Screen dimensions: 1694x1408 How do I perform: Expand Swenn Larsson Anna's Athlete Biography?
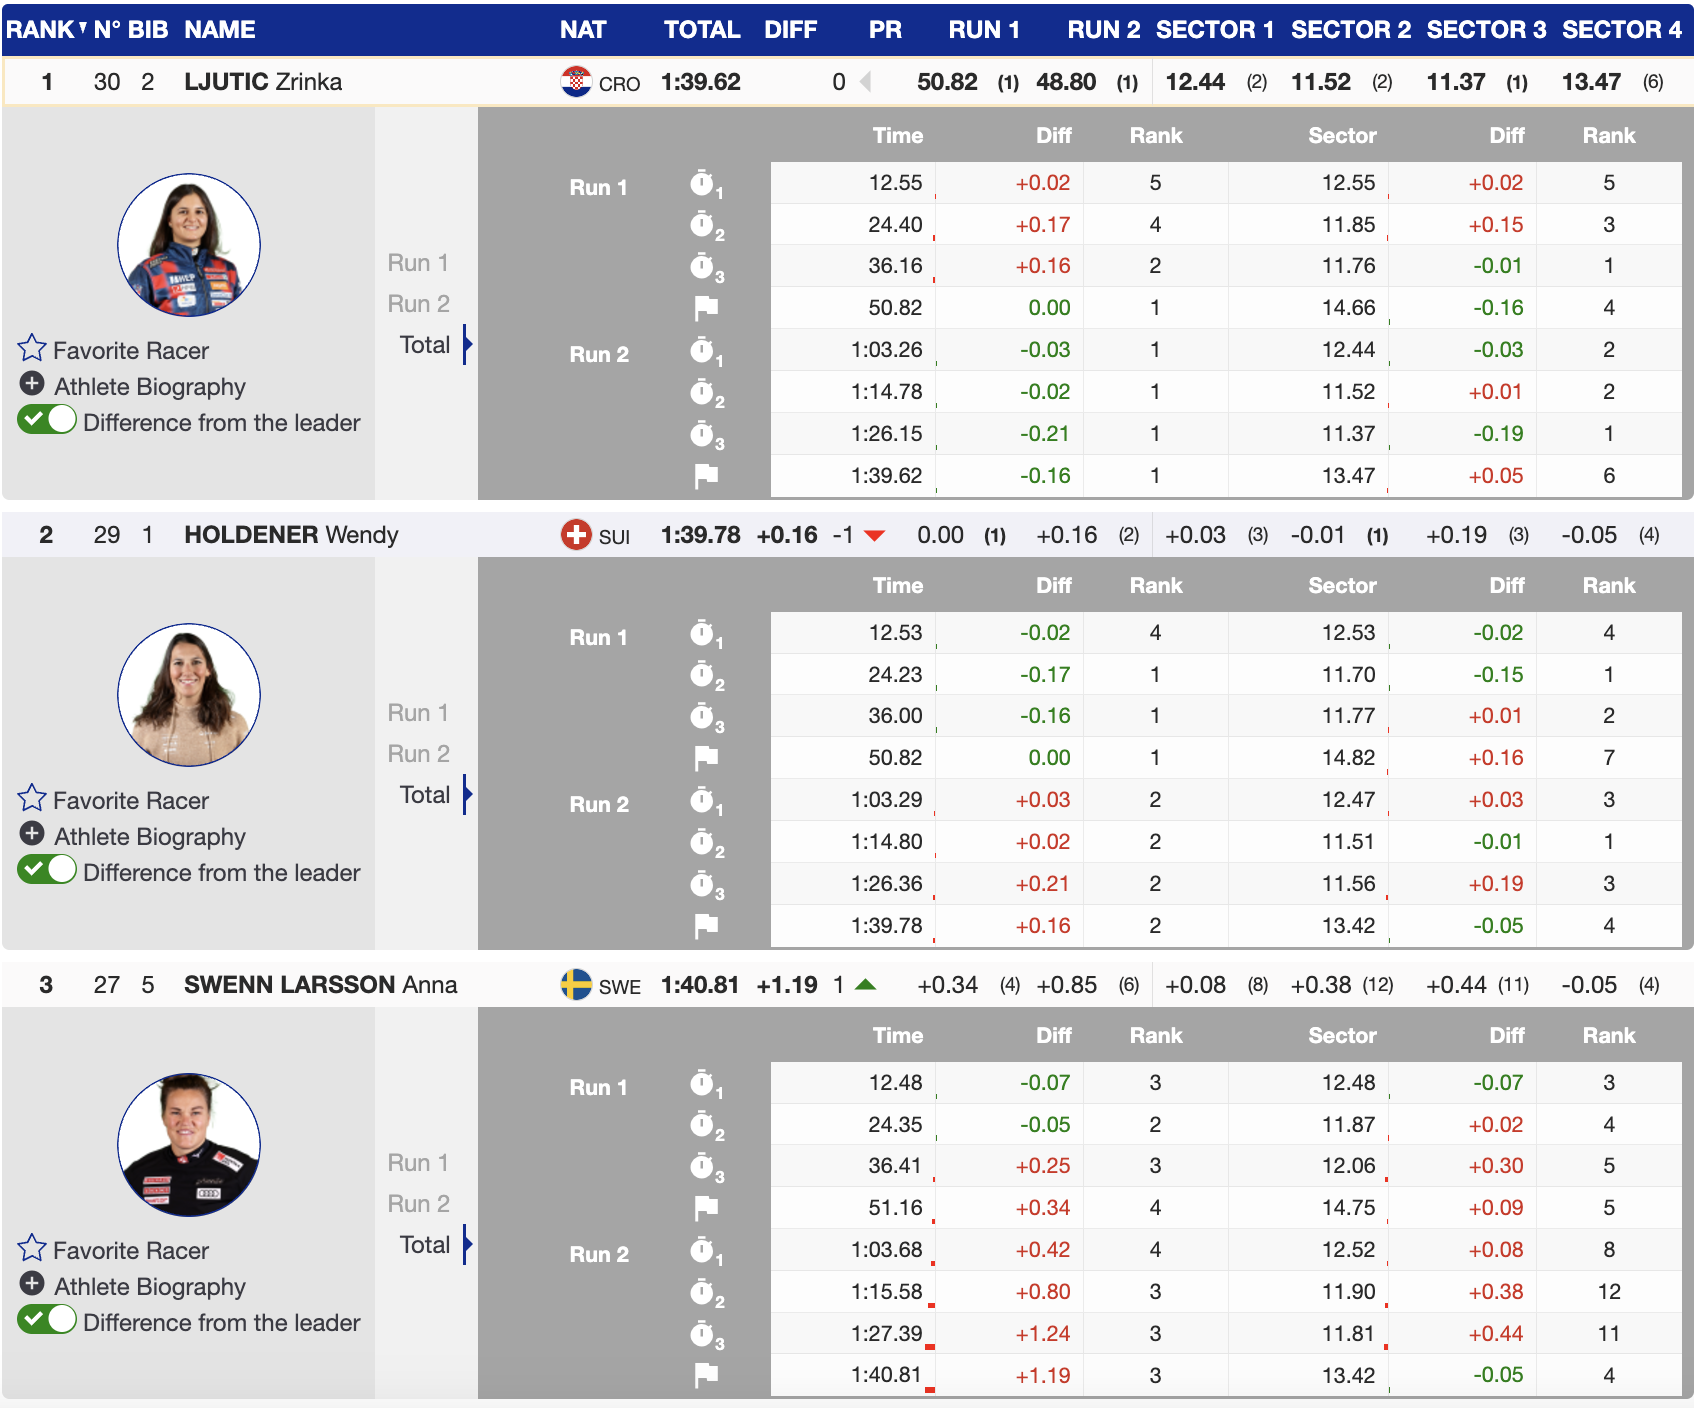[32, 1285]
